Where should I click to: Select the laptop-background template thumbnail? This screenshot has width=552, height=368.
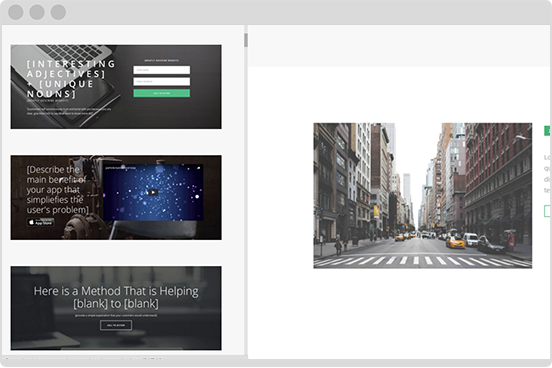tap(116, 87)
